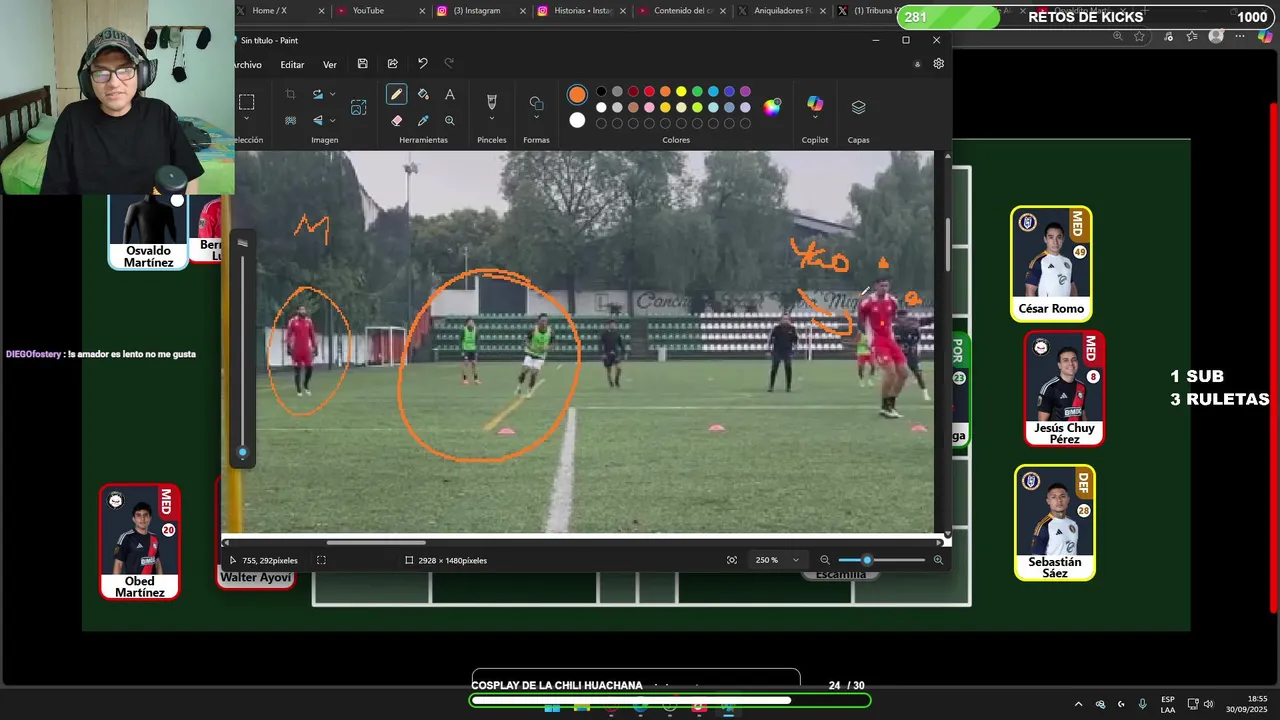Show hidden system tray icons chevron
The image size is (1280, 720).
tap(1078, 704)
